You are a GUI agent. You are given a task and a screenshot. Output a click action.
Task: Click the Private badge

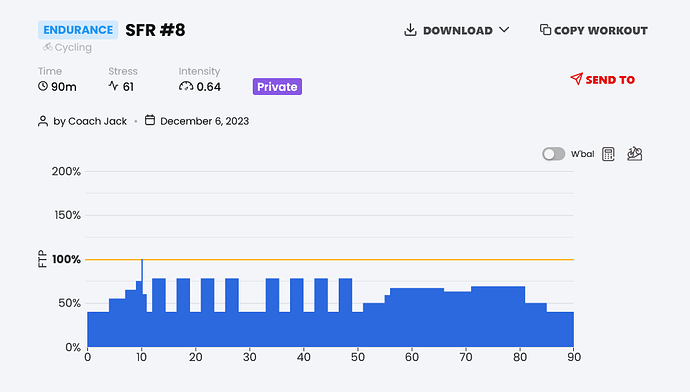click(277, 87)
